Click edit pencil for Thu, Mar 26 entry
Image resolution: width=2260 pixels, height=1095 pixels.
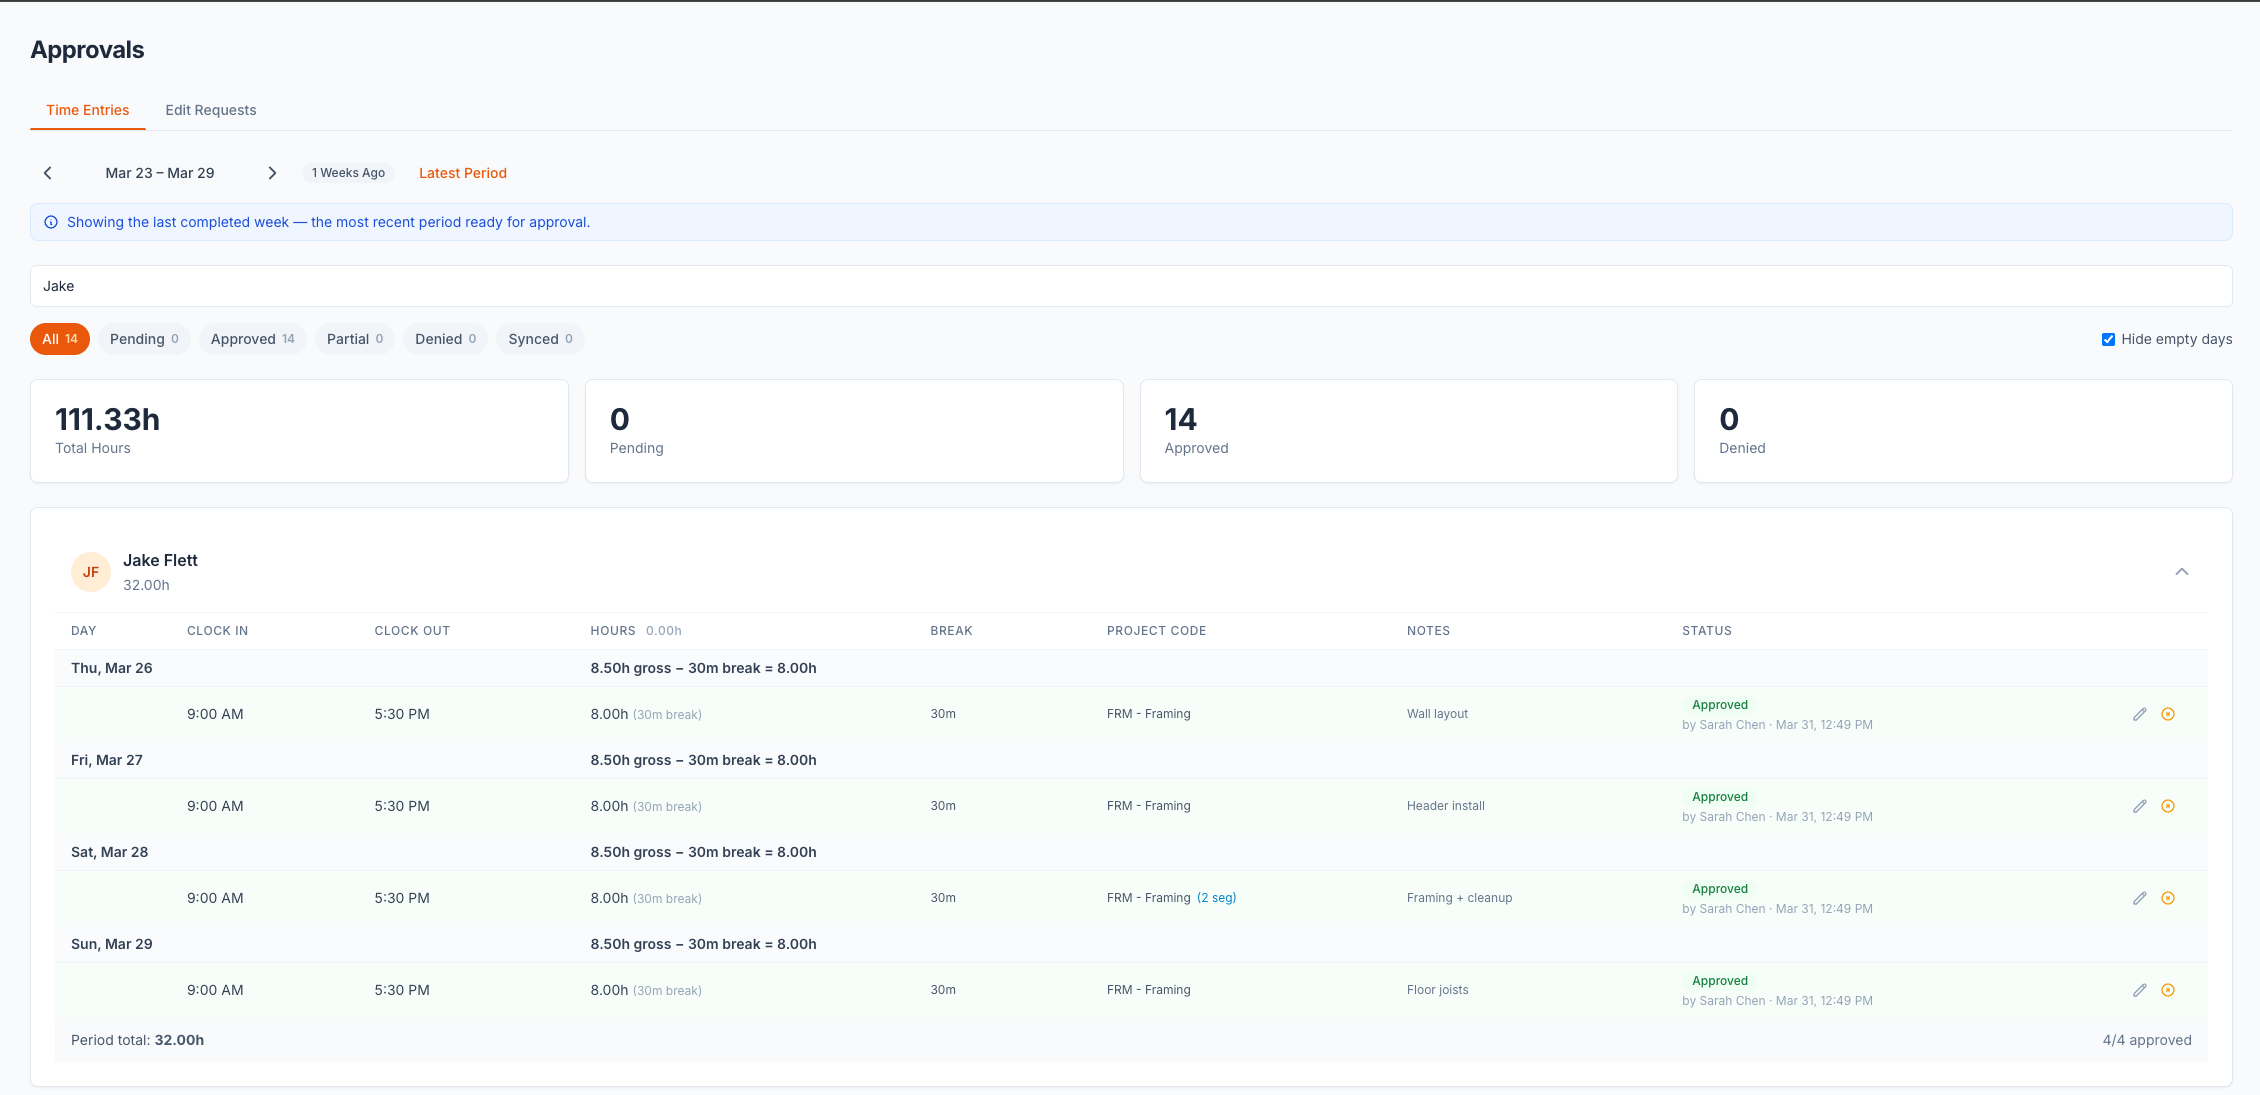(x=2139, y=714)
